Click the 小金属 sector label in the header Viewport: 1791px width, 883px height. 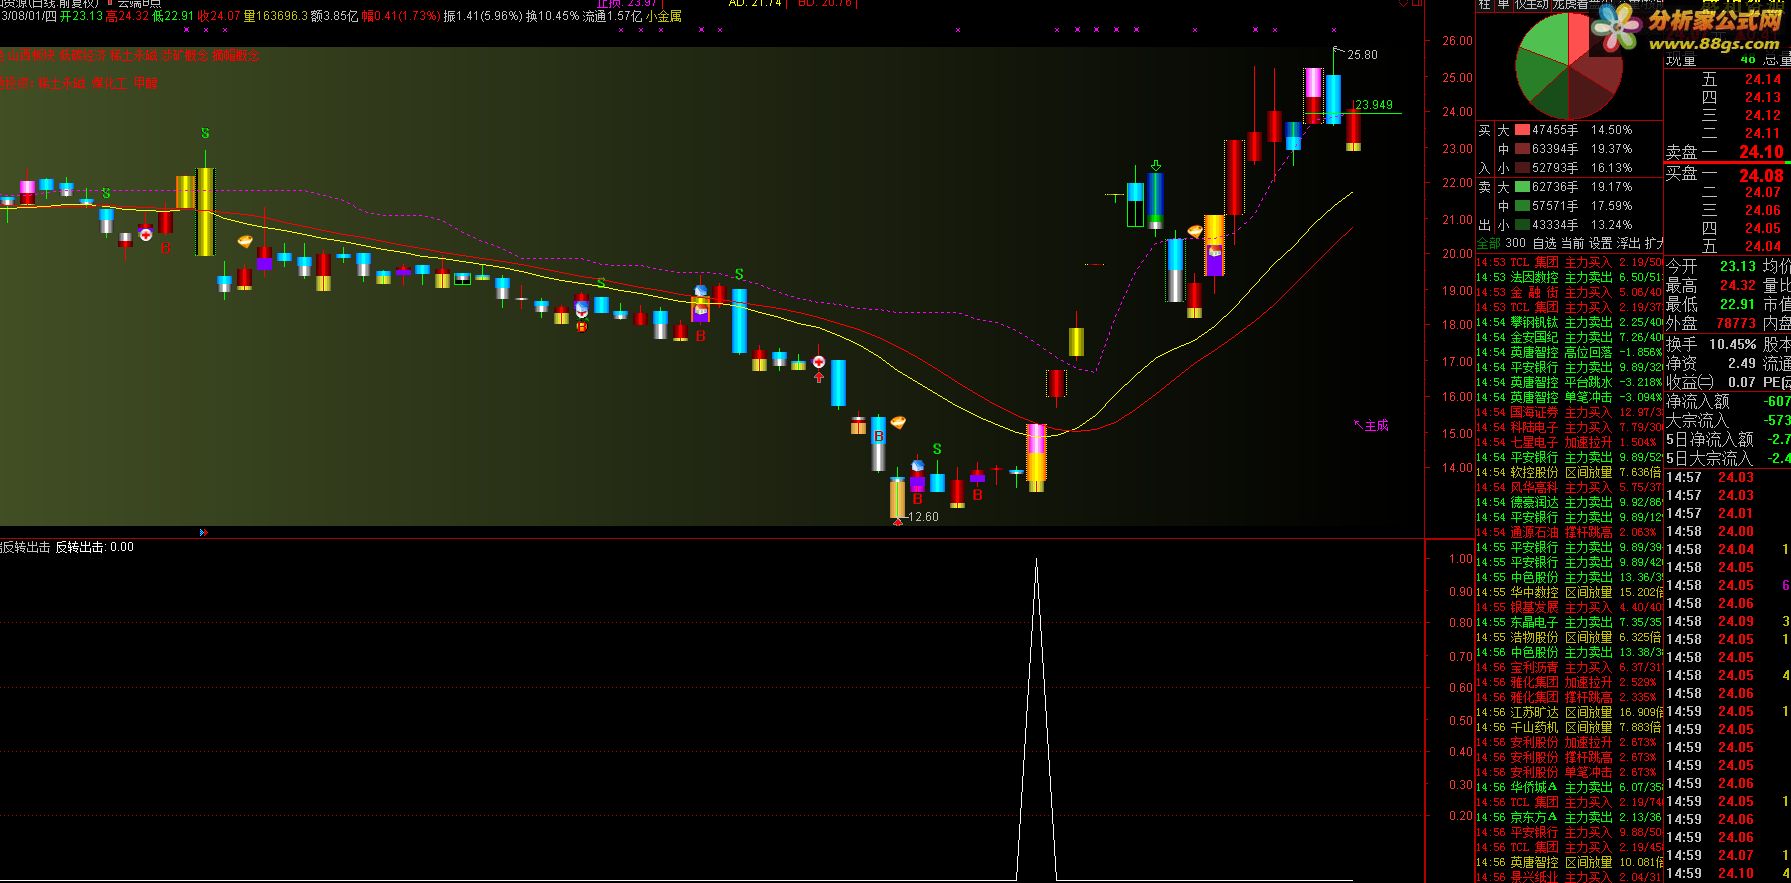pyautogui.click(x=663, y=16)
